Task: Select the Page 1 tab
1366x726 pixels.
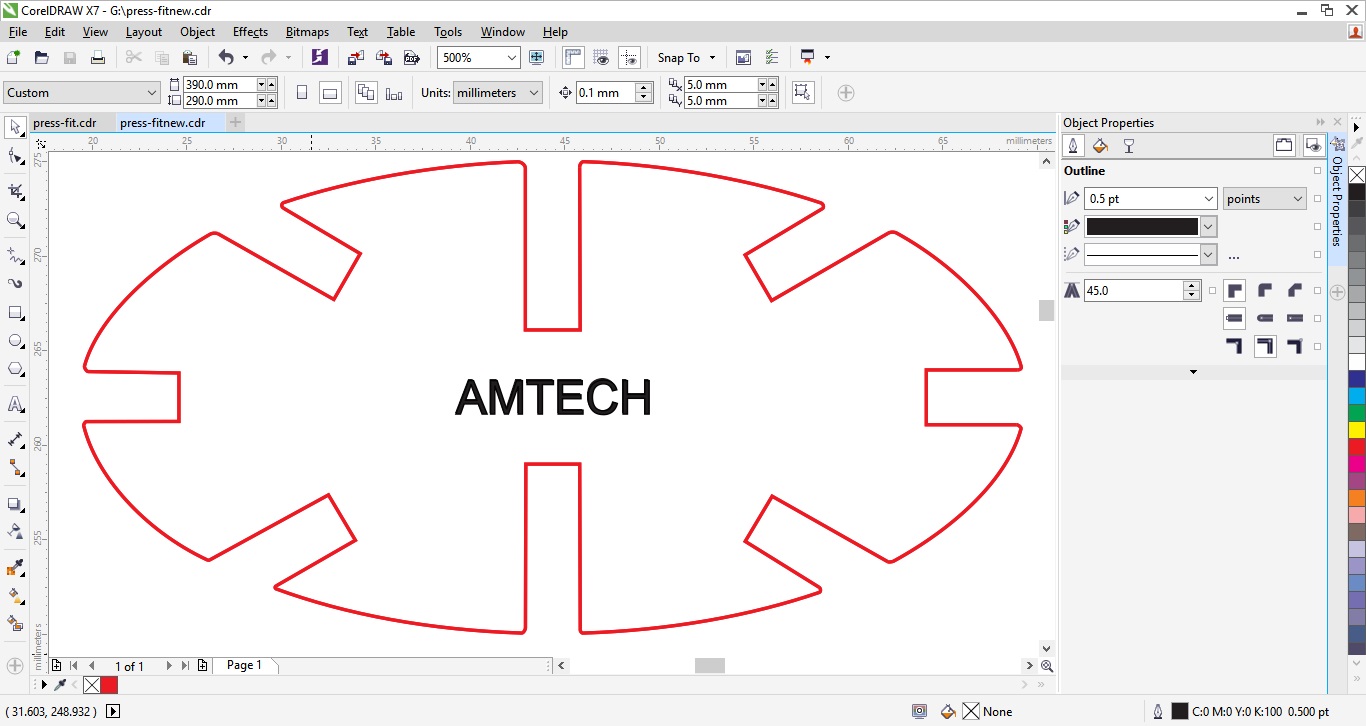Action: [x=244, y=665]
